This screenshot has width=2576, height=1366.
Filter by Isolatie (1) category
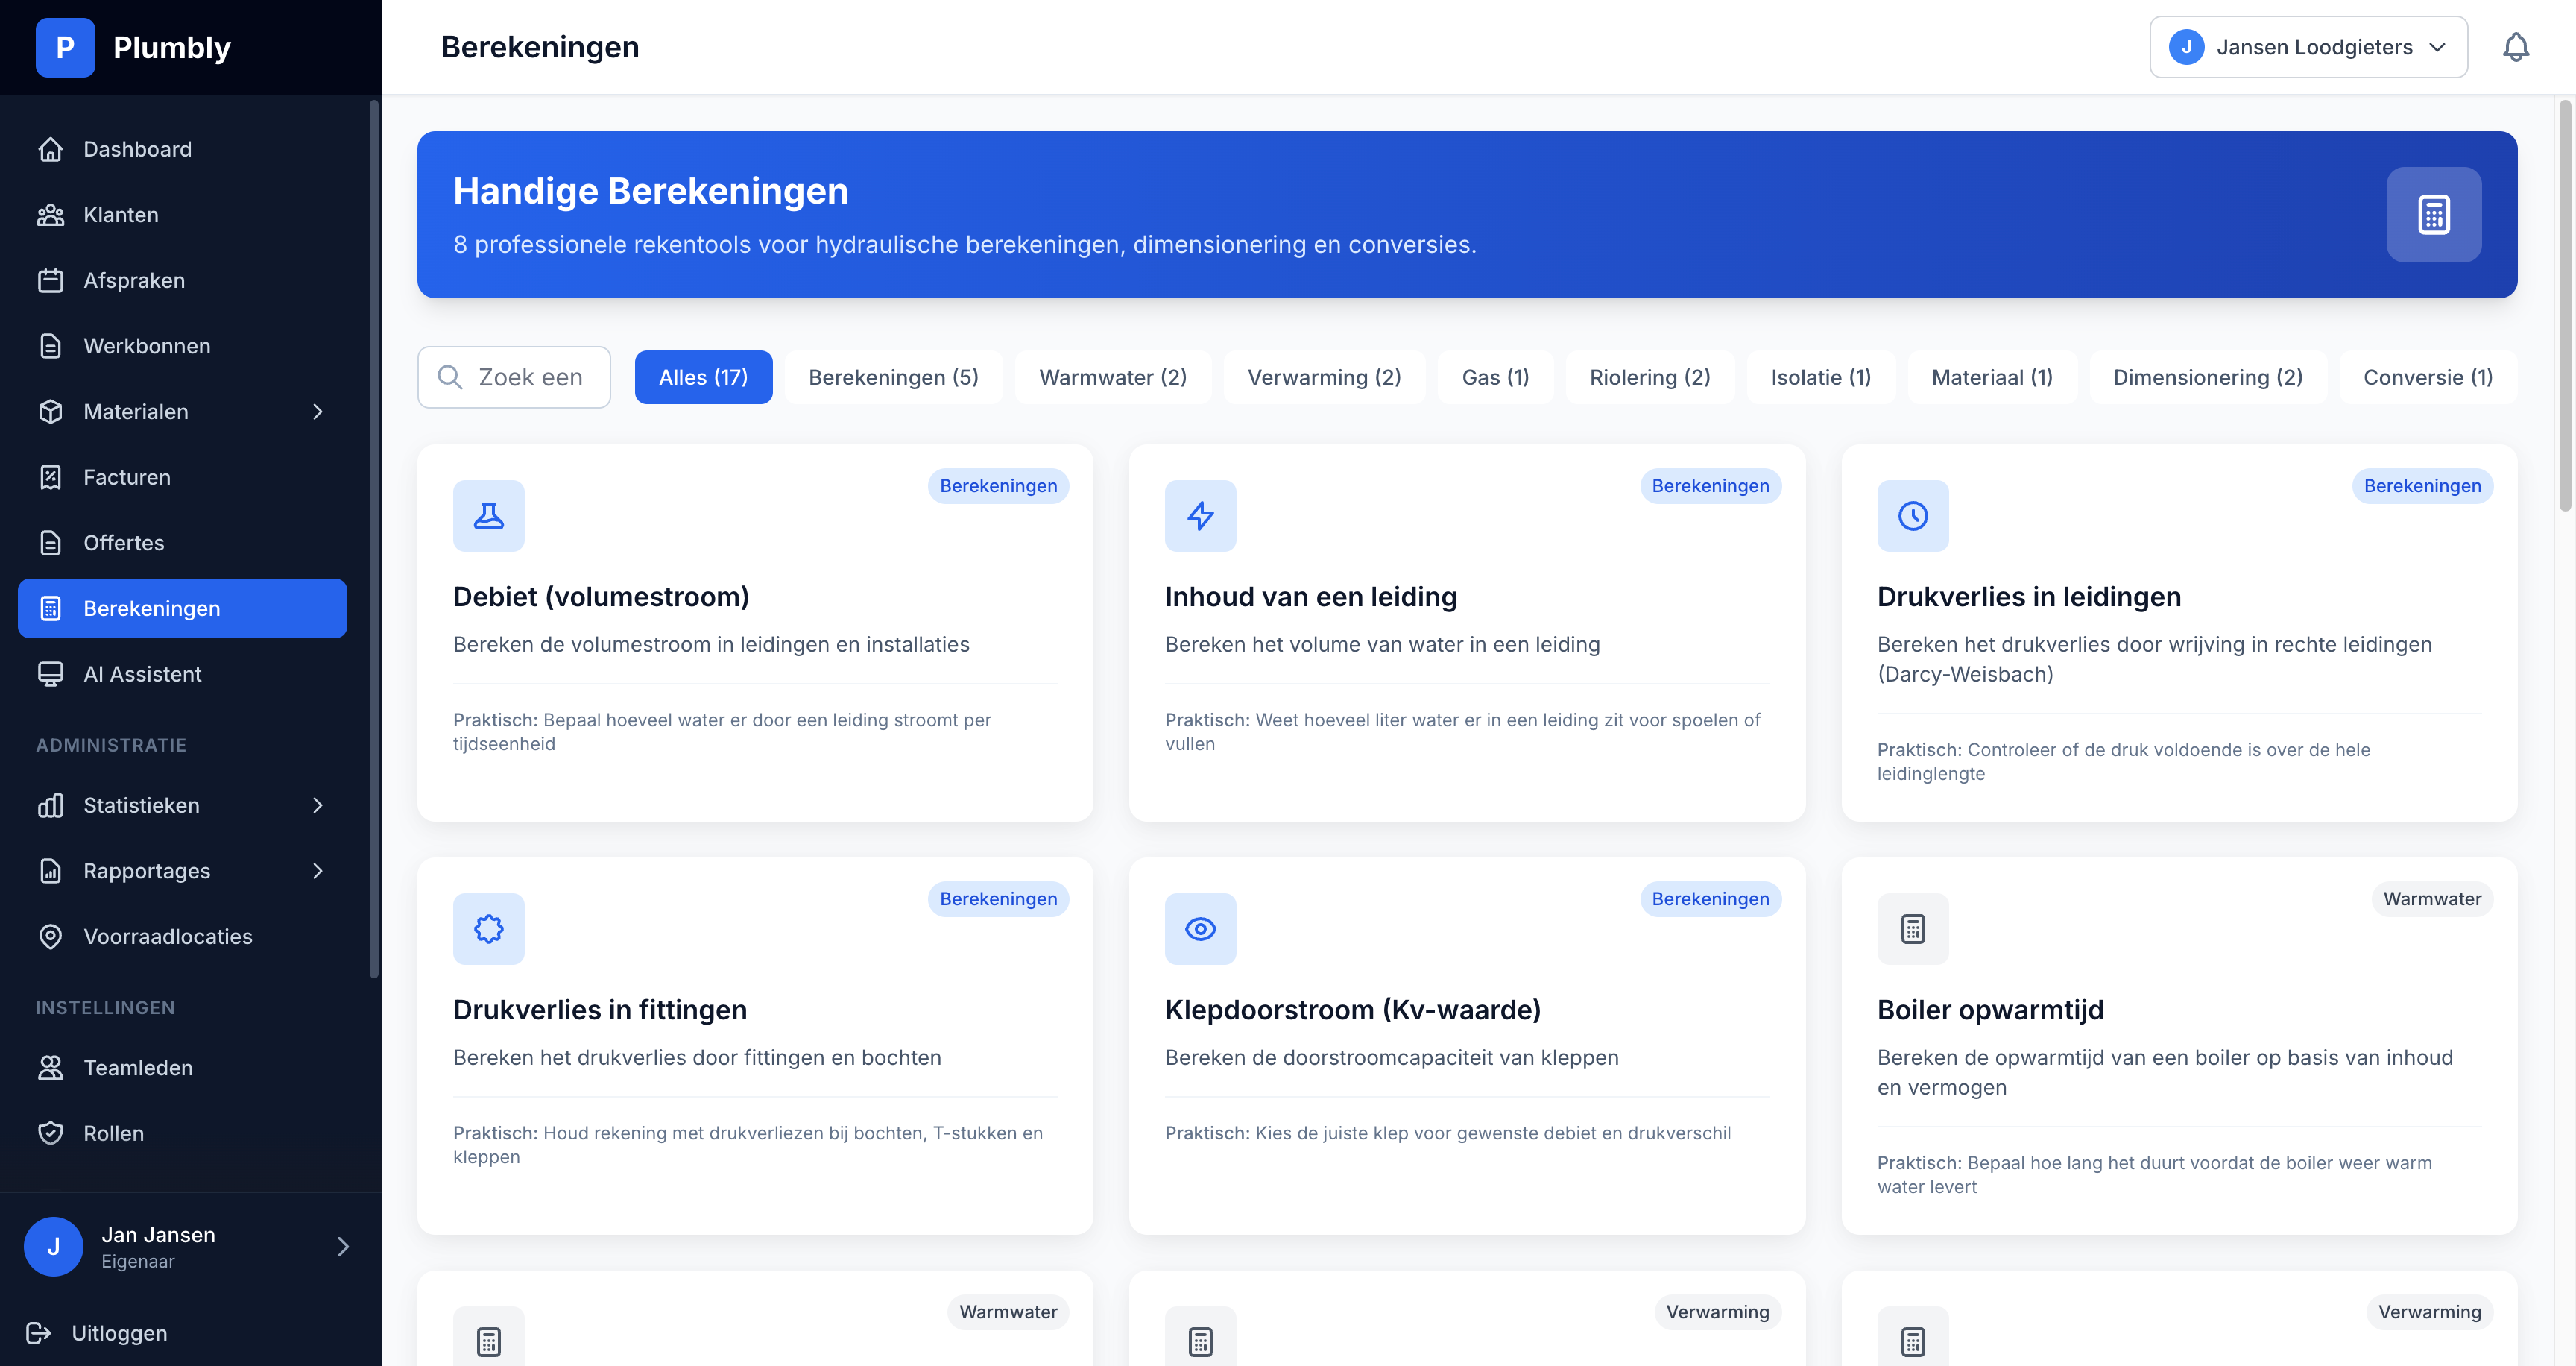(x=1821, y=377)
